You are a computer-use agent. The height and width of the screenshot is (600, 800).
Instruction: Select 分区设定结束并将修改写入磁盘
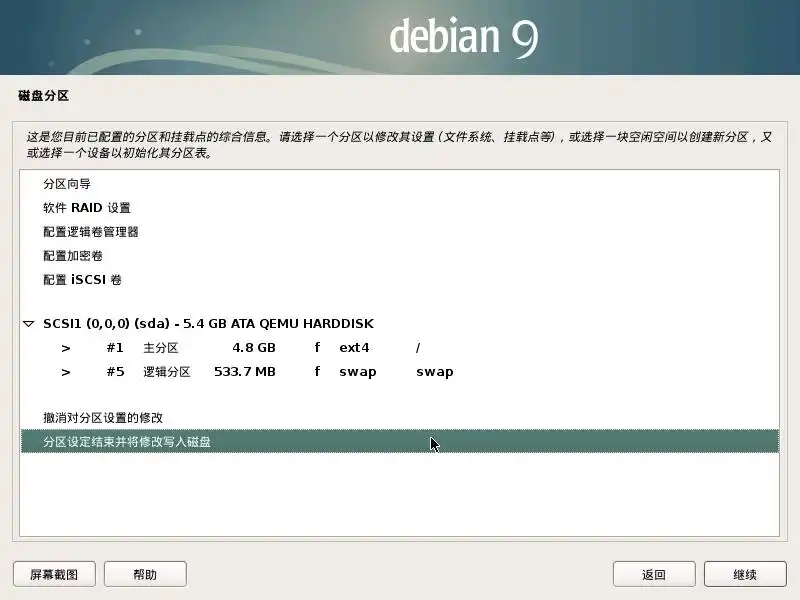[399, 441]
